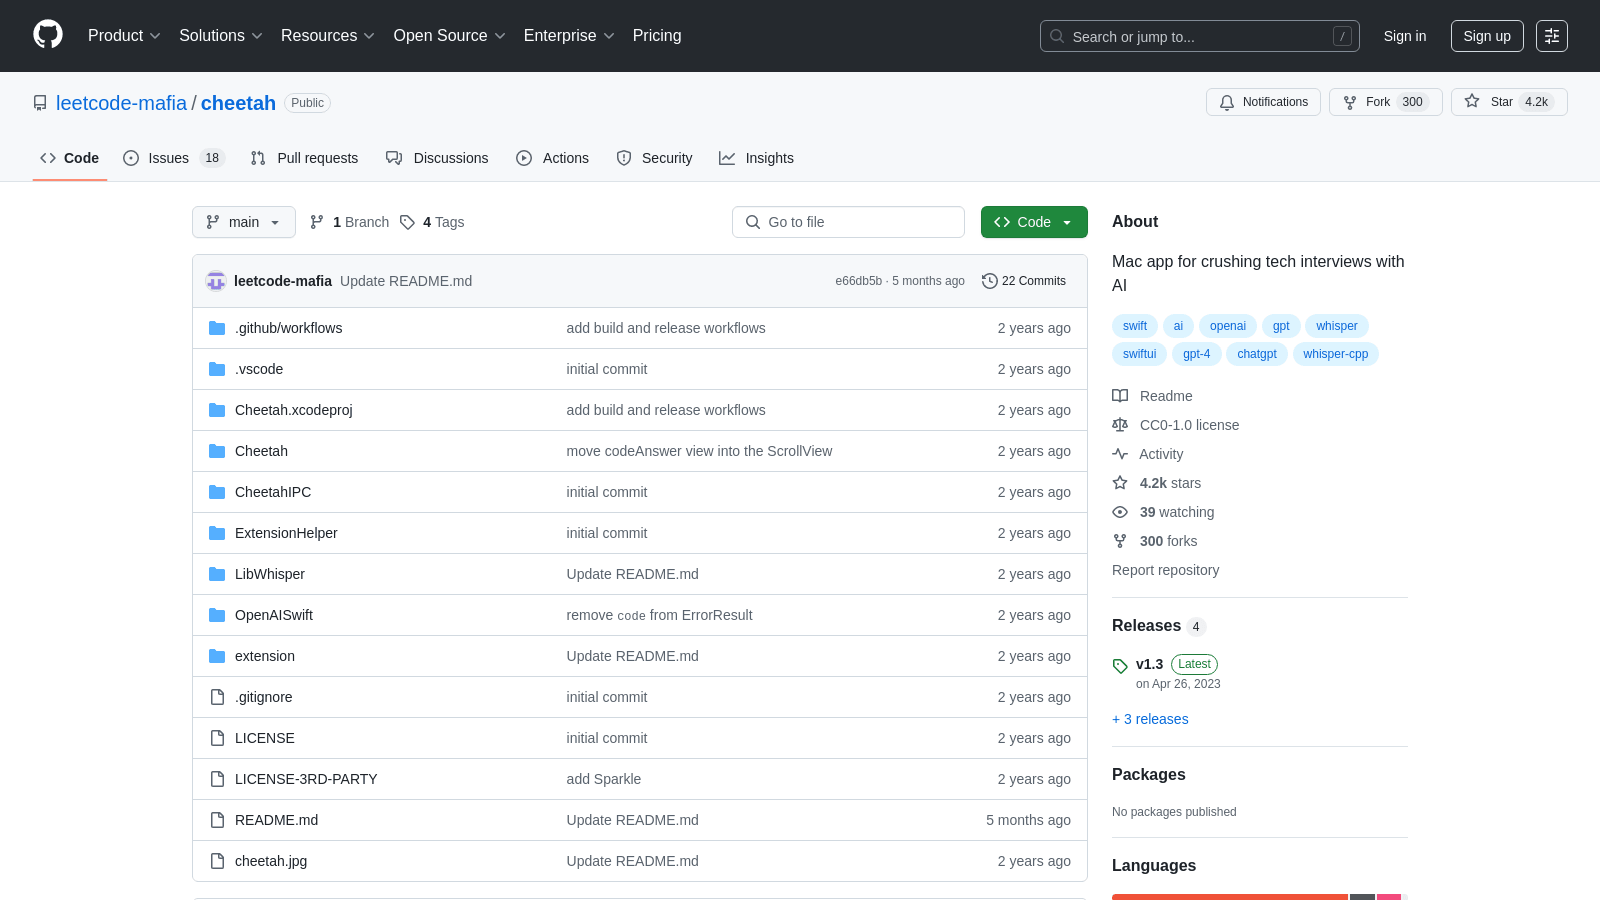Image resolution: width=1600 pixels, height=900 pixels.
Task: Click the star icon to star the repo
Action: point(1472,101)
